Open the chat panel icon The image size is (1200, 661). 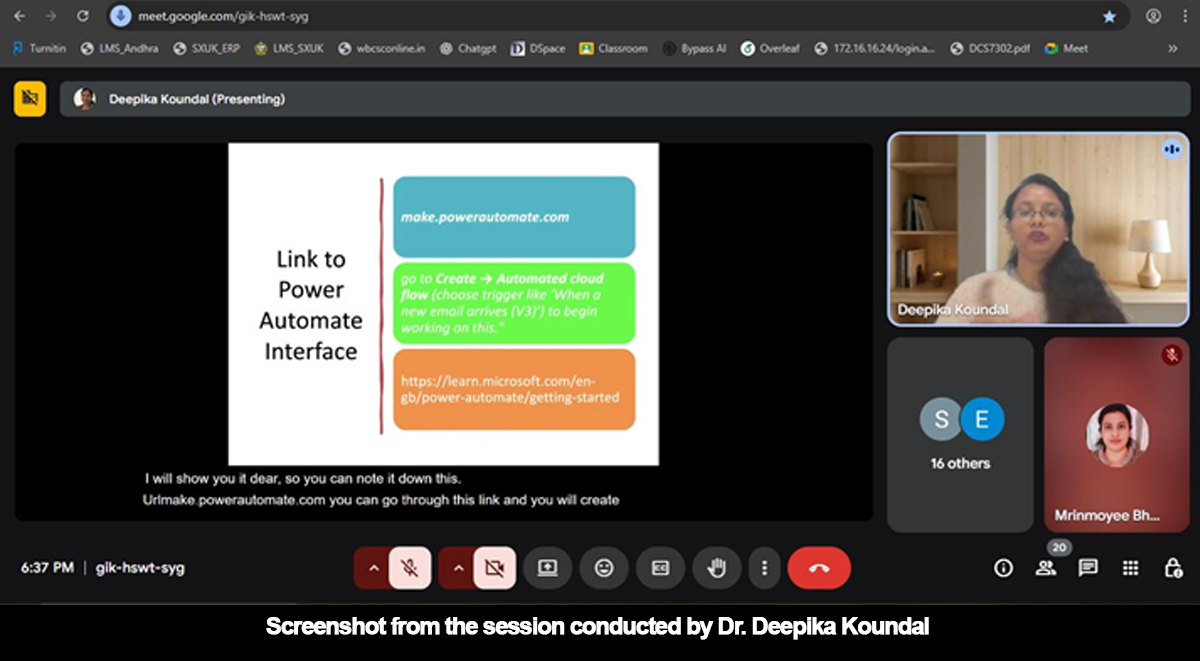(x=1088, y=568)
